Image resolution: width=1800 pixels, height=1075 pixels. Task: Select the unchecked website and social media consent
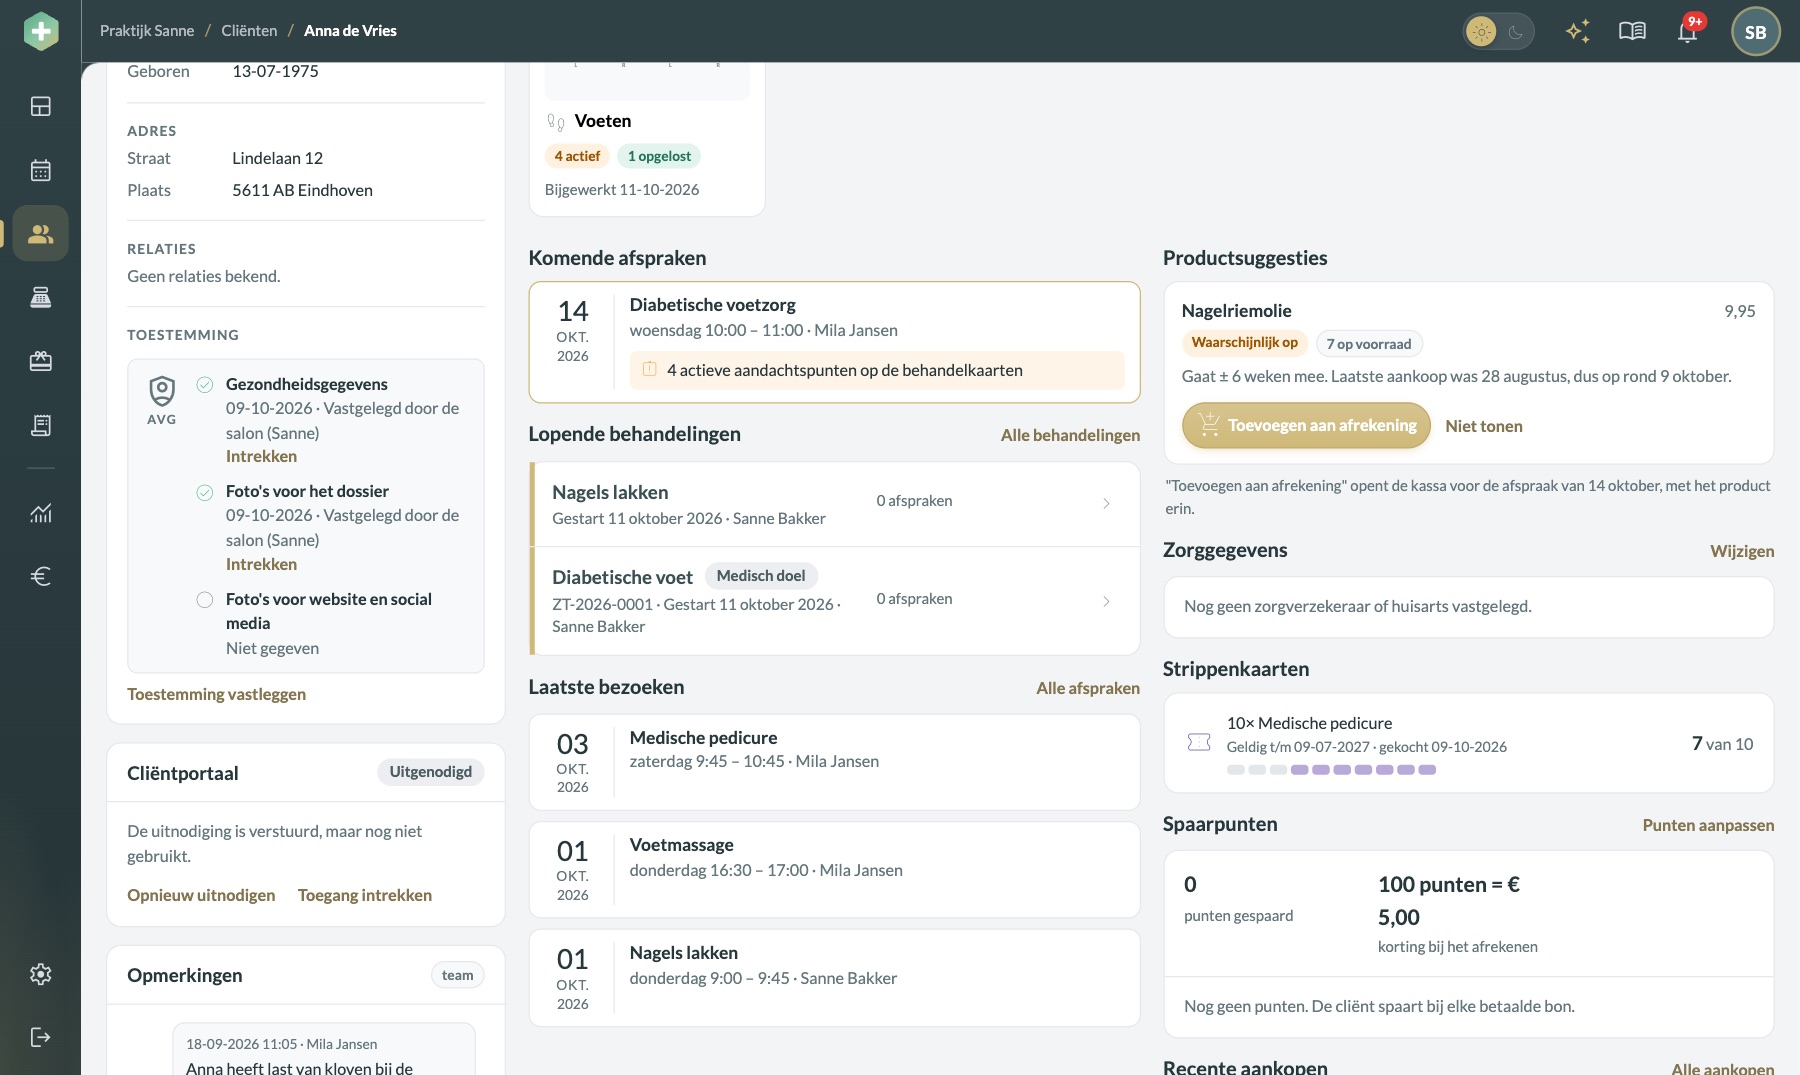coord(205,600)
